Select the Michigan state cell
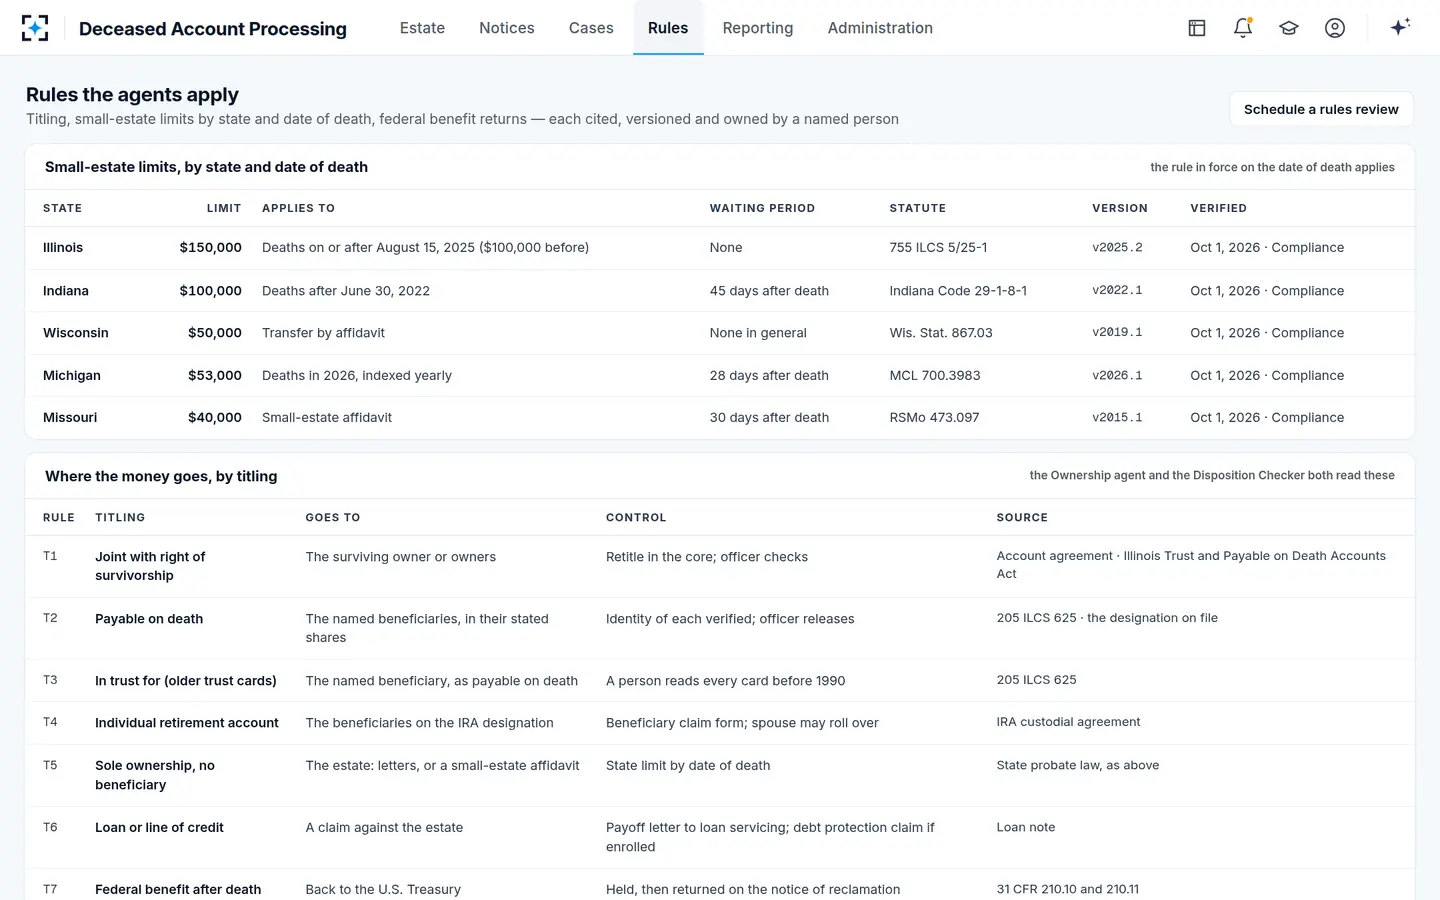The image size is (1440, 900). [x=72, y=376]
